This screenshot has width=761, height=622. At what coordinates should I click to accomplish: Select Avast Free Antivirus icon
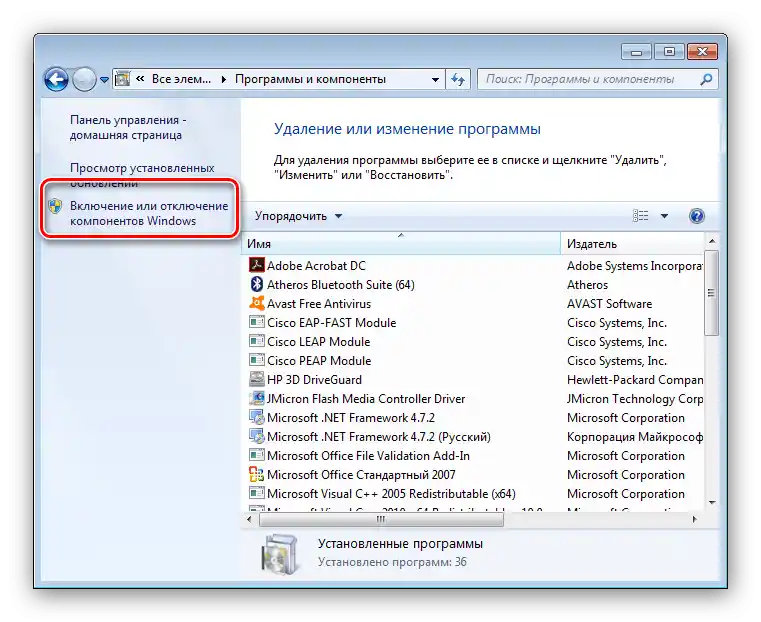(256, 303)
